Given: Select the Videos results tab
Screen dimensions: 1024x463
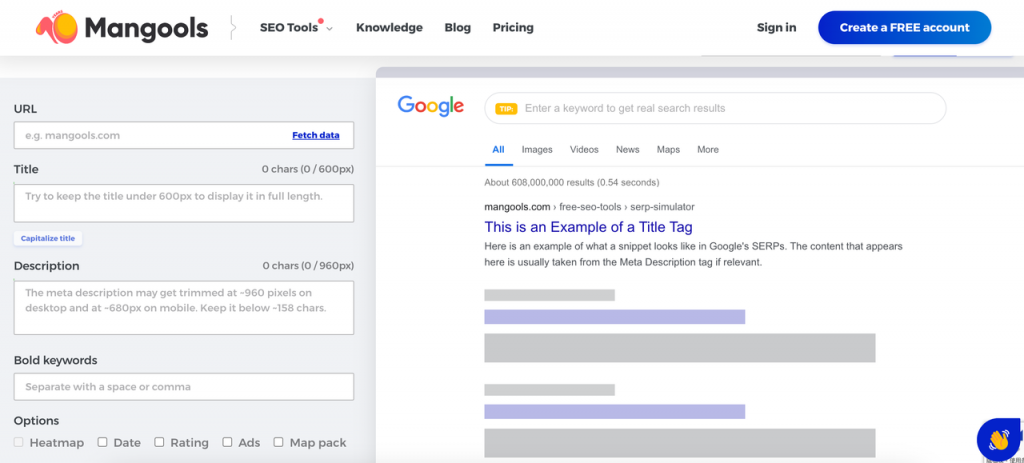Looking at the screenshot, I should tap(584, 150).
